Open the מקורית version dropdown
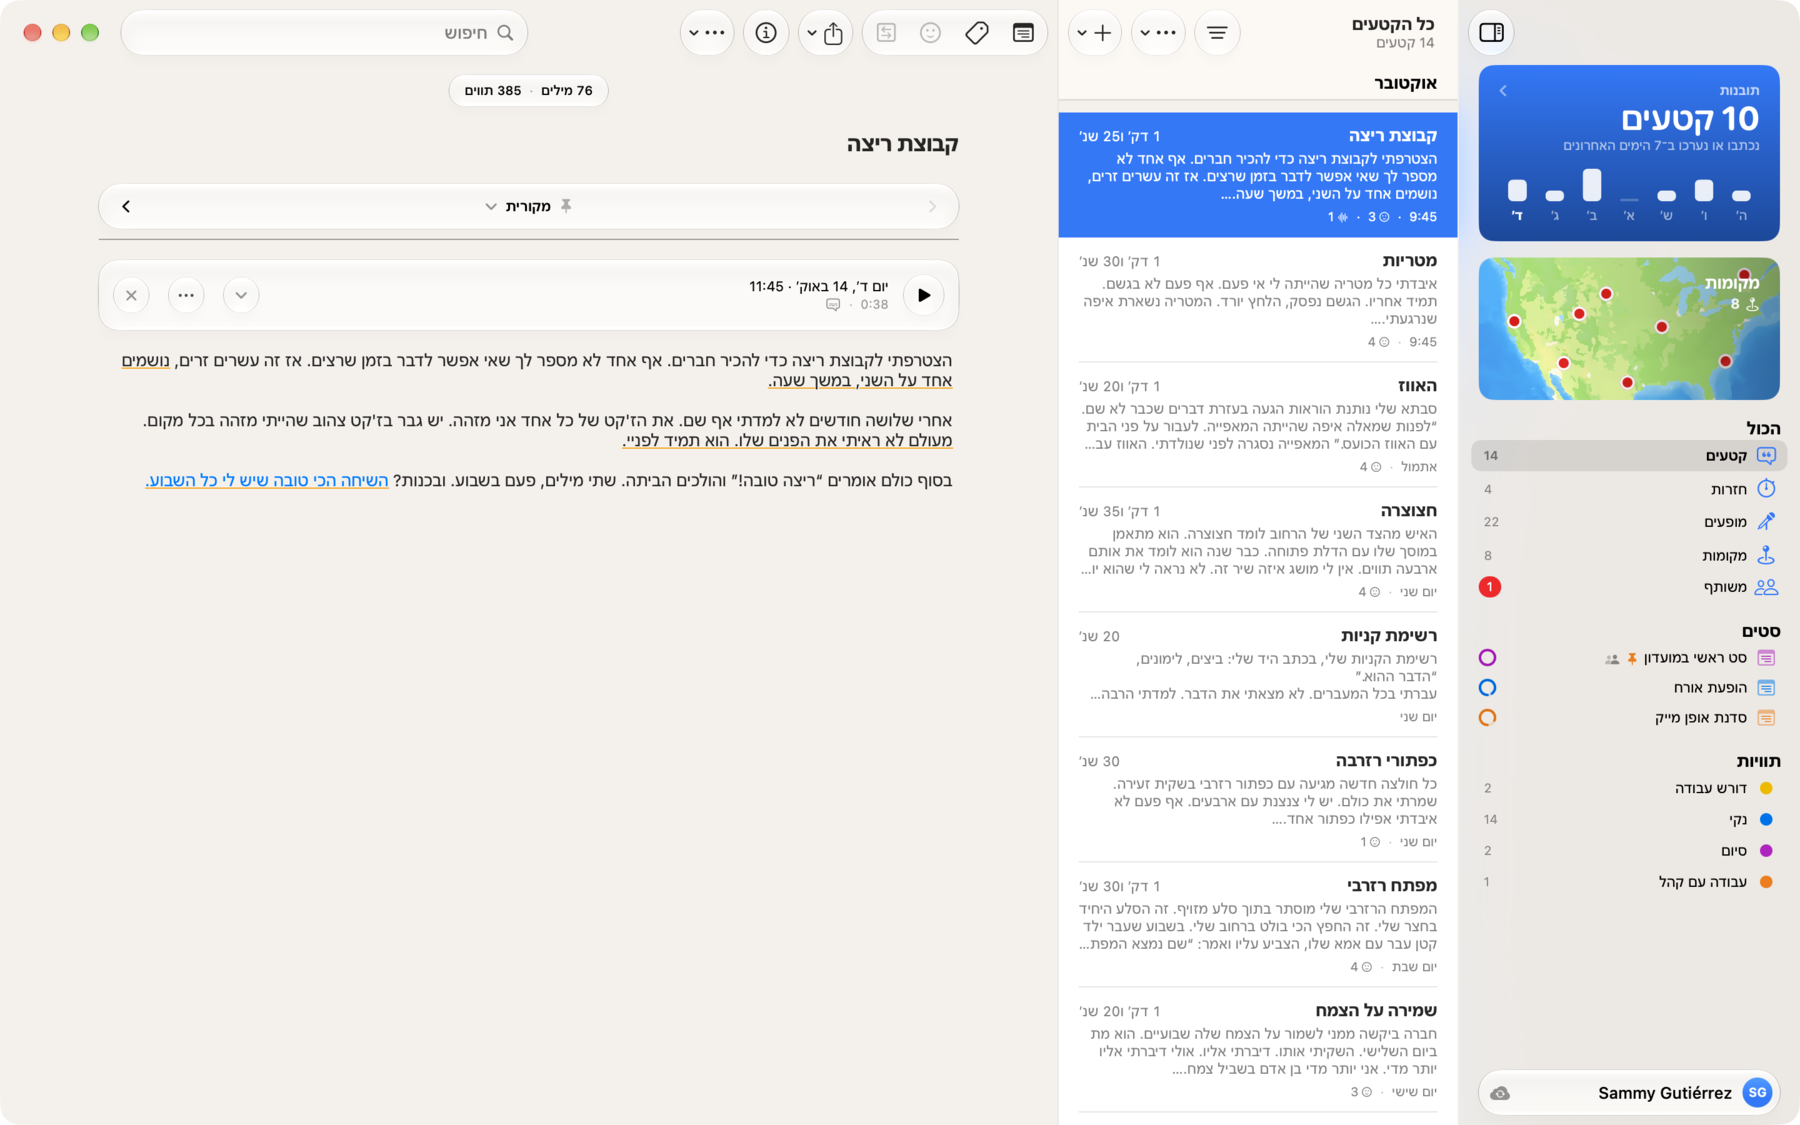Screen dimensions: 1800x1125 (519, 206)
